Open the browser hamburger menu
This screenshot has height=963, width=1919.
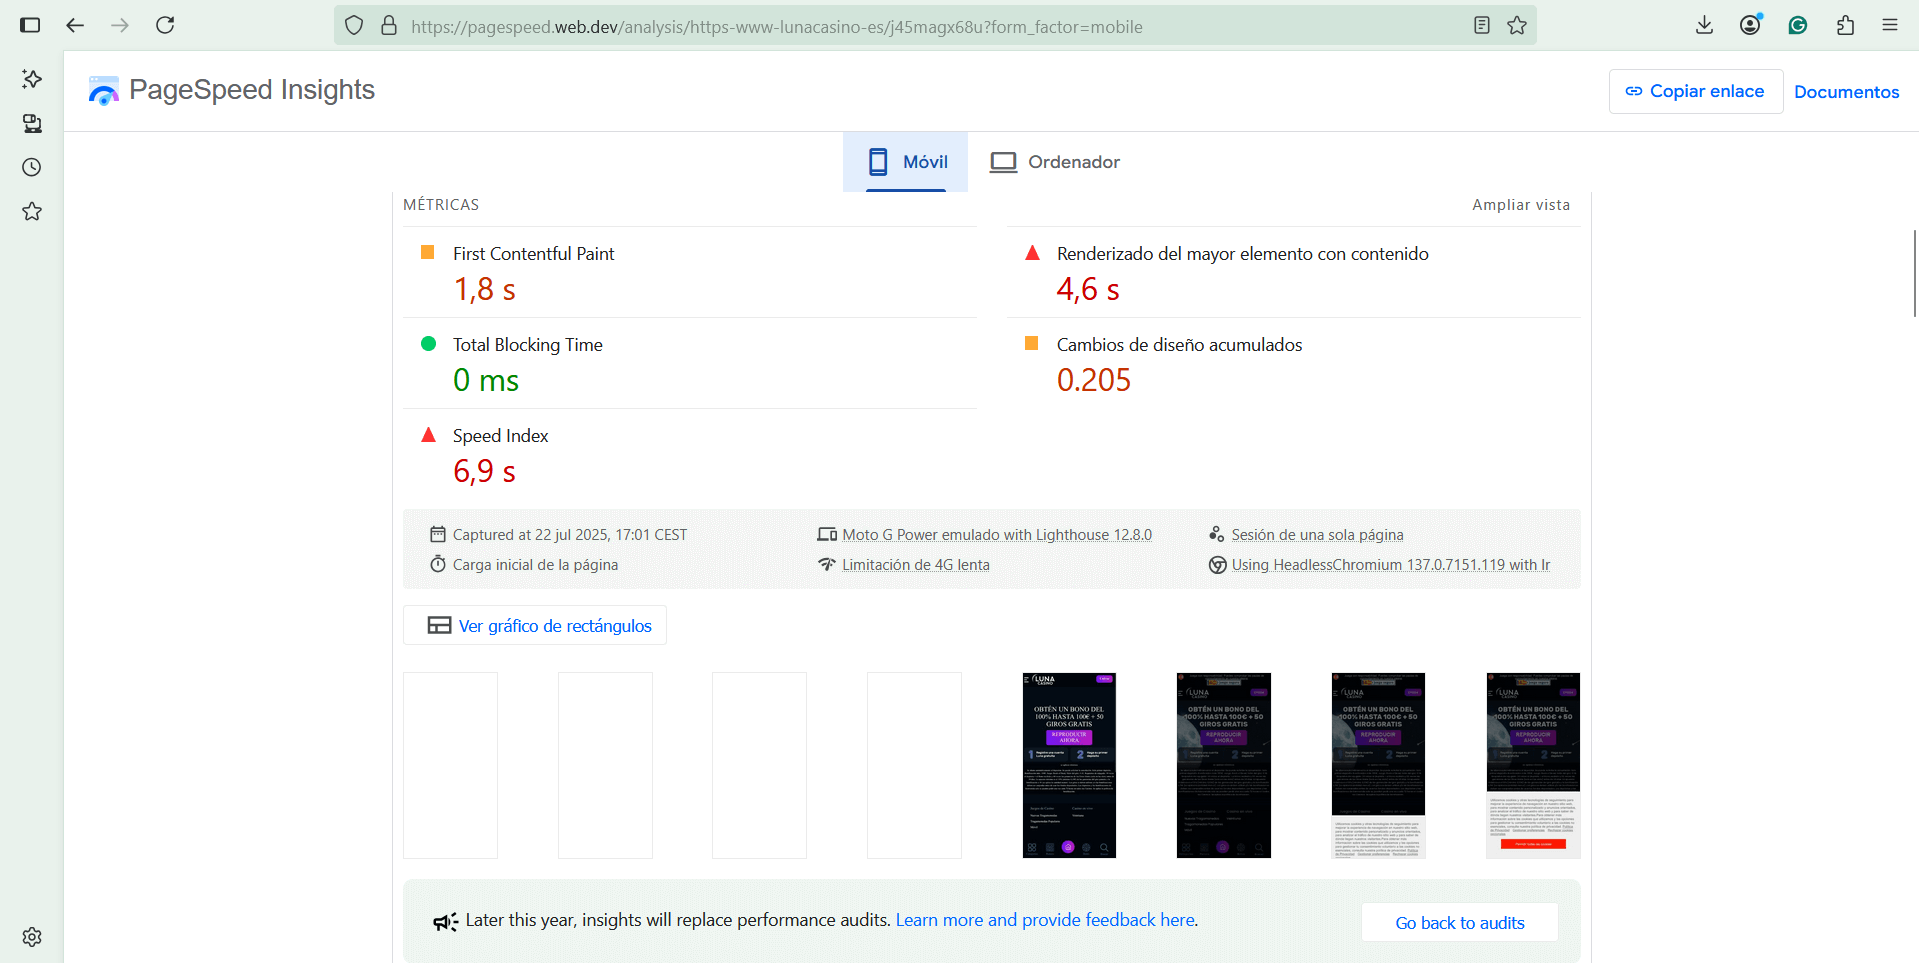point(1890,25)
